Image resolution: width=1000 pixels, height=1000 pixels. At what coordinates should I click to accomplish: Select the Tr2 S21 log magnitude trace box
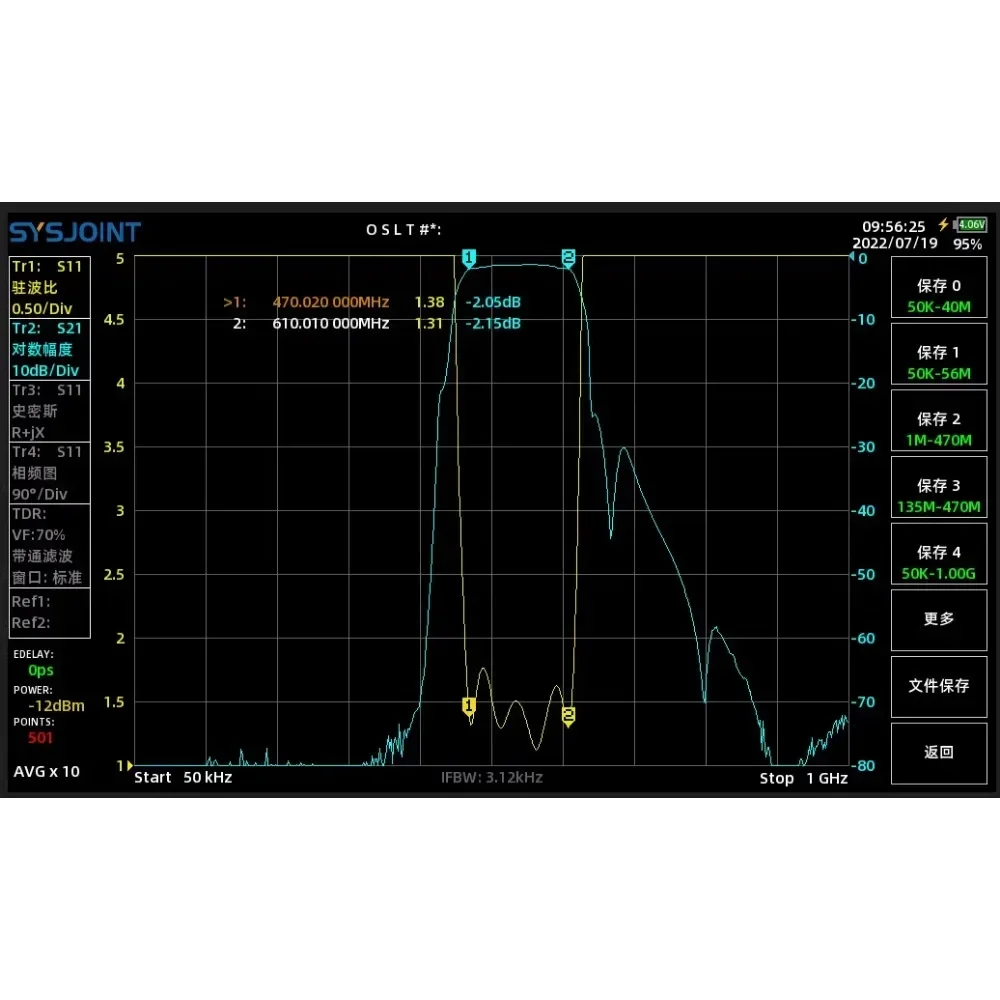point(50,349)
